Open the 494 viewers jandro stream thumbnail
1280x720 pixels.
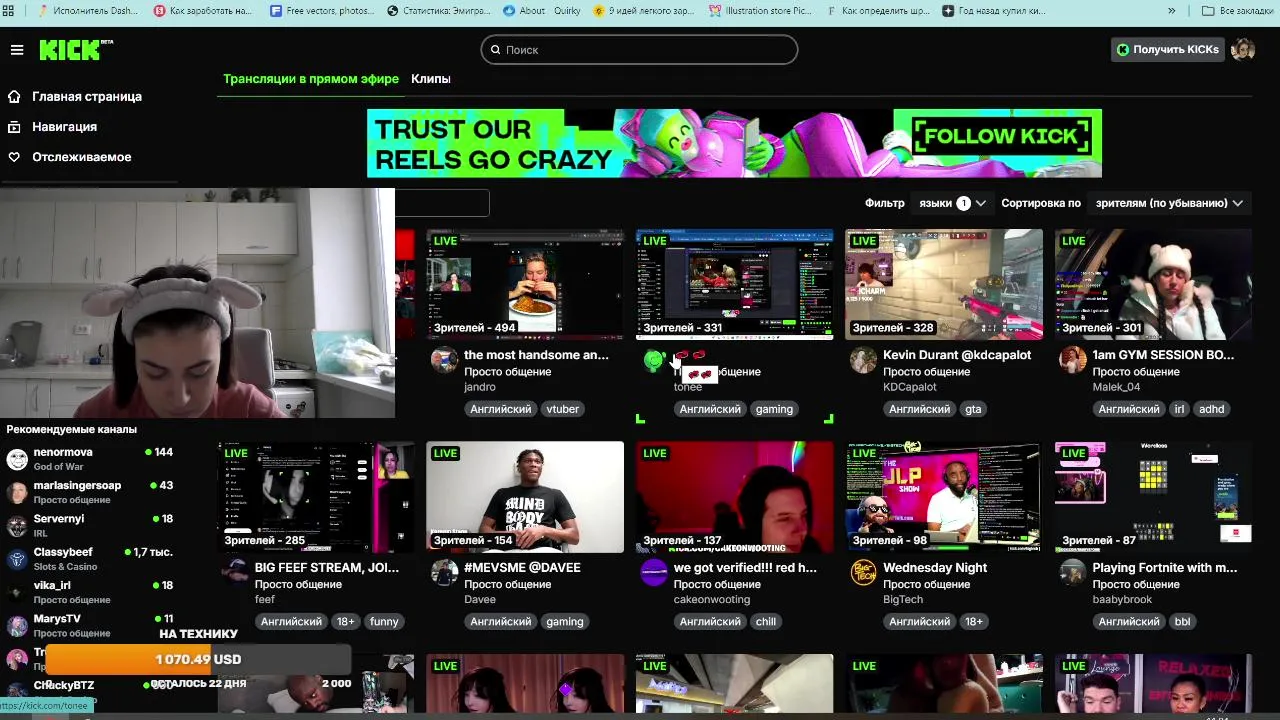point(525,285)
